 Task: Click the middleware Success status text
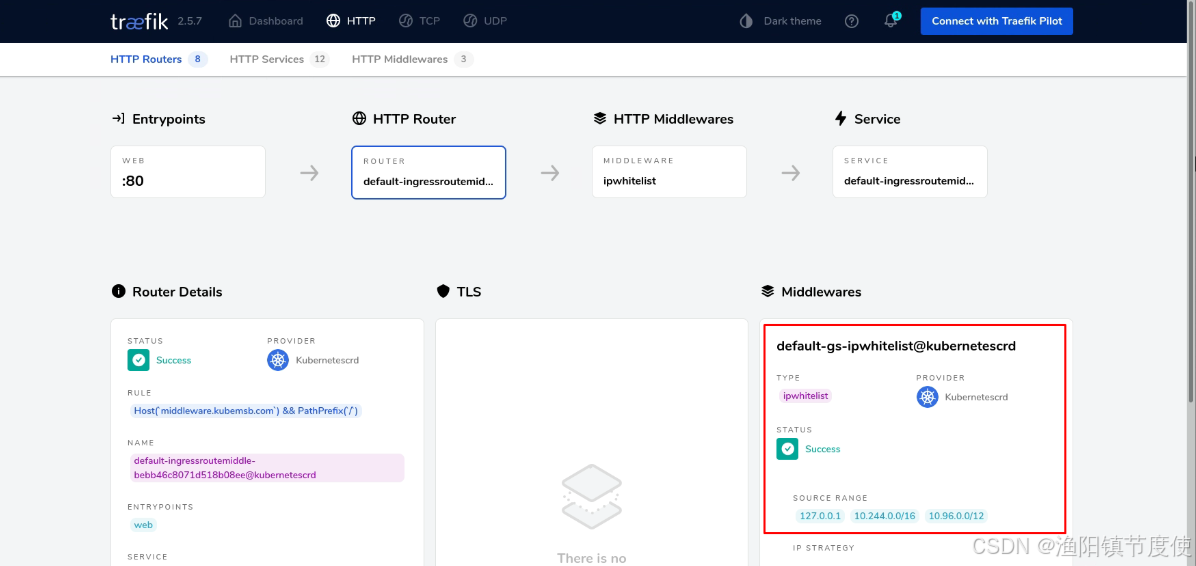click(823, 449)
